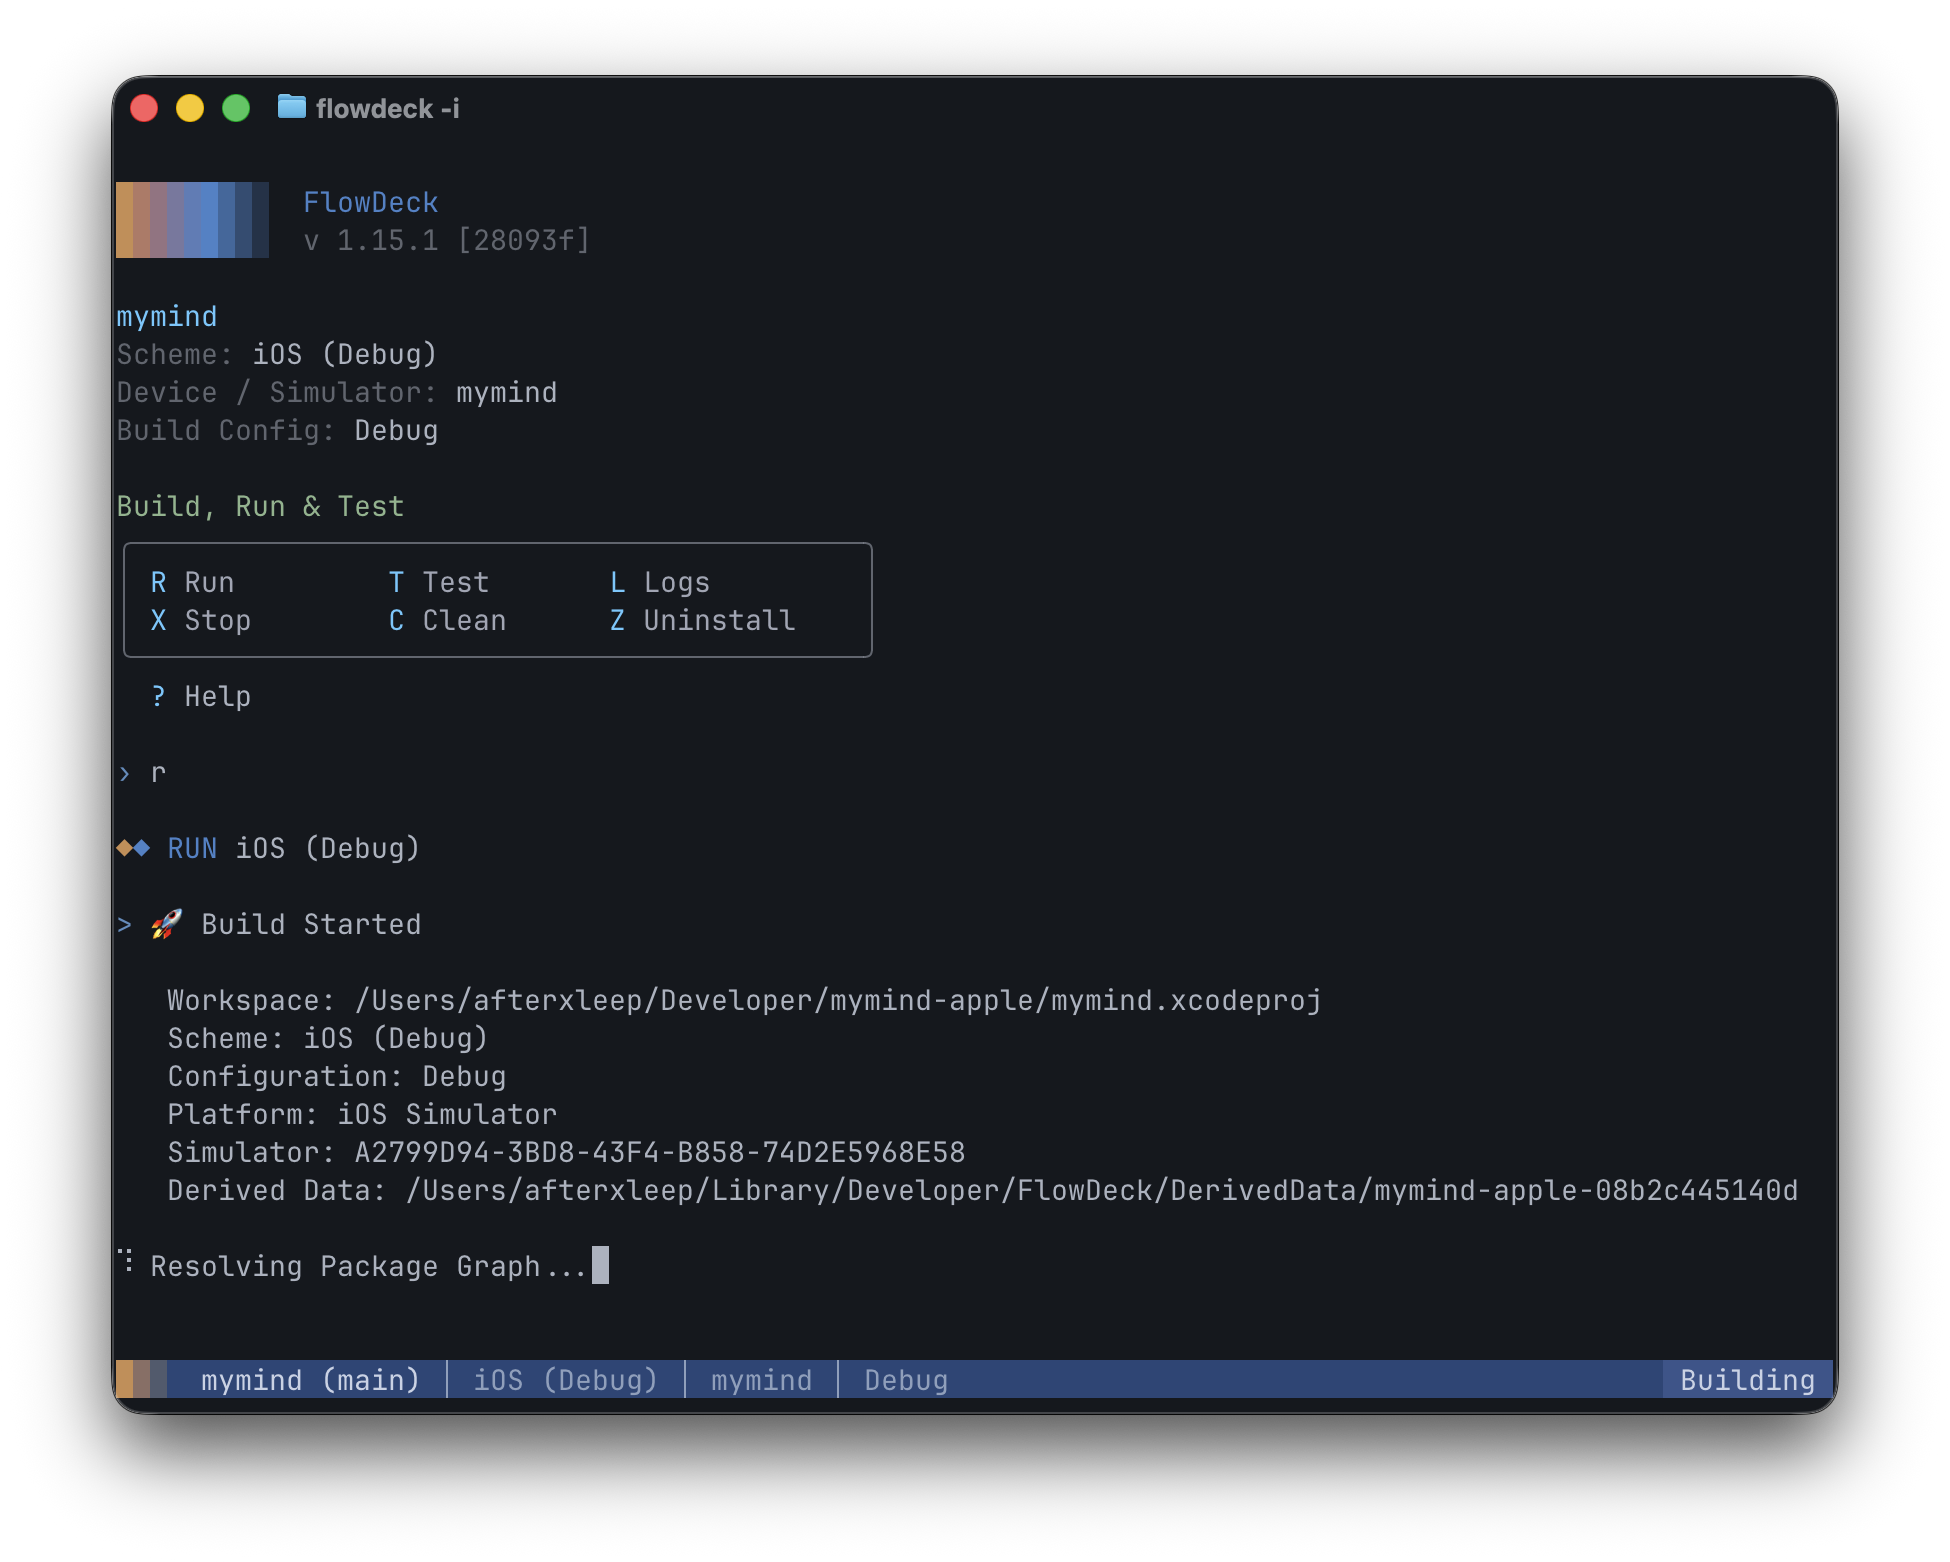
Task: Click the 'Build Config: Debug' line
Action: coord(277,431)
